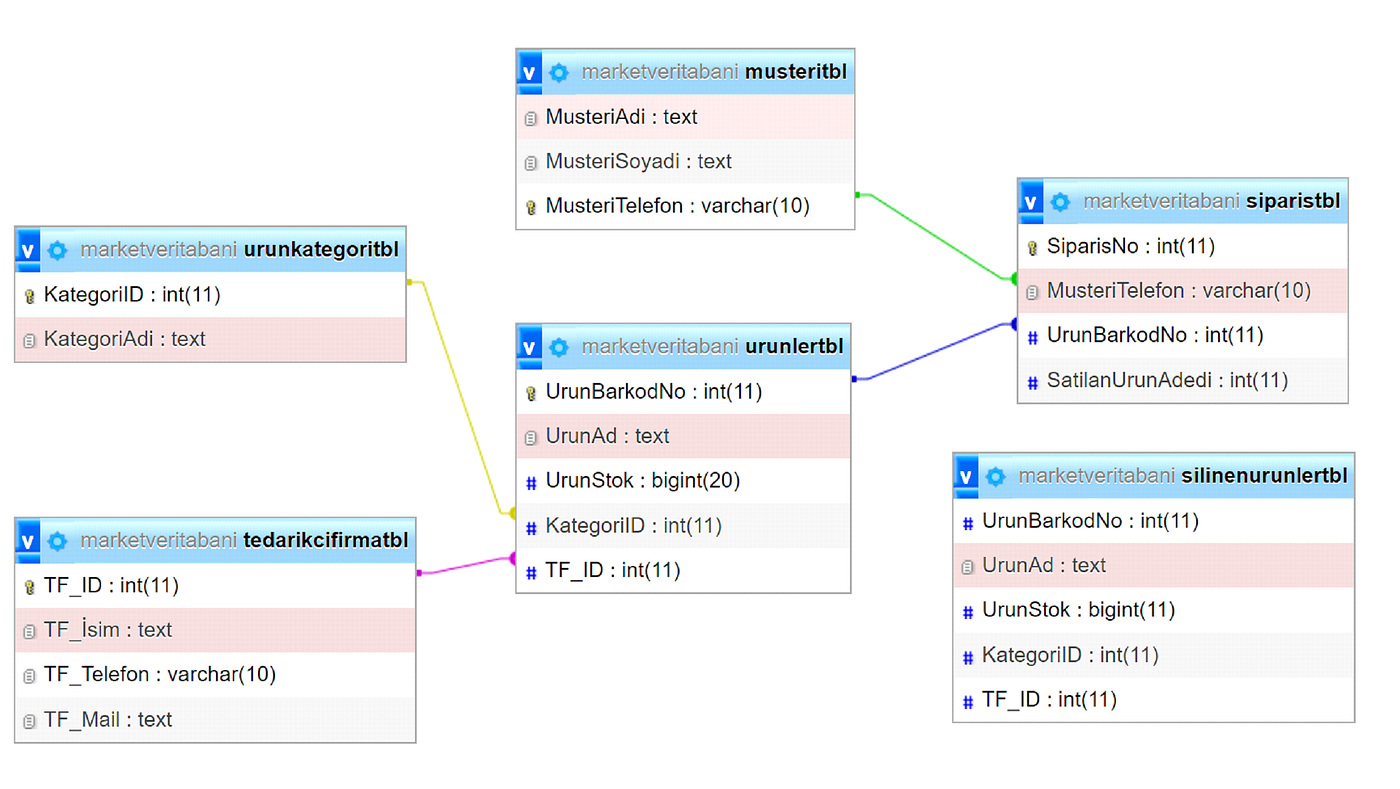This screenshot has width=1400, height=789.
Task: Select TF_ID : int(11) in silinenurunlertbl
Action: coord(1154,699)
